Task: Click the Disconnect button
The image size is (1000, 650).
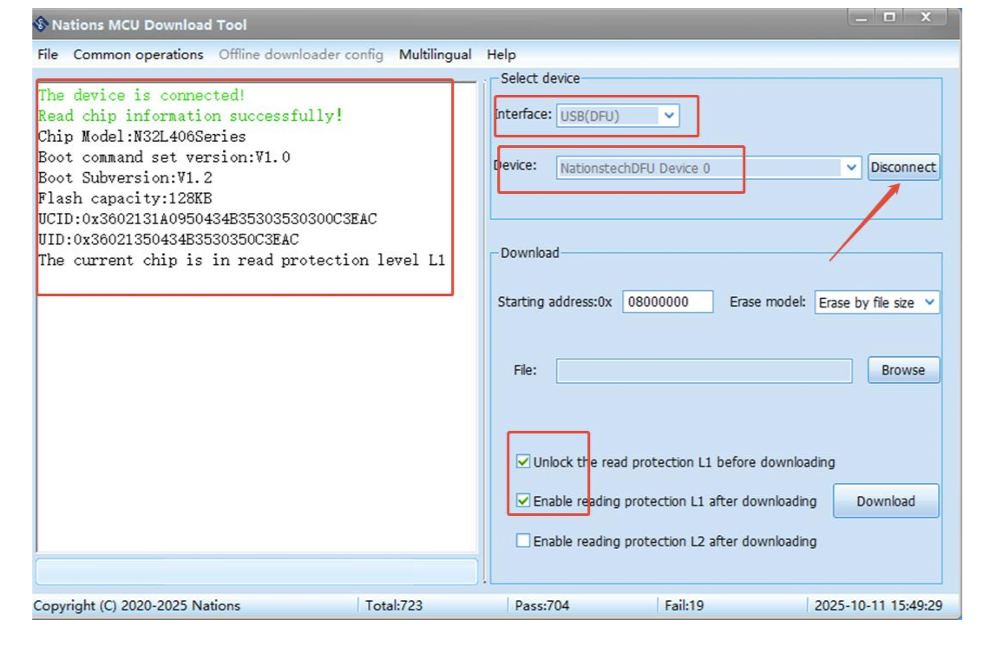Action: pos(903,168)
